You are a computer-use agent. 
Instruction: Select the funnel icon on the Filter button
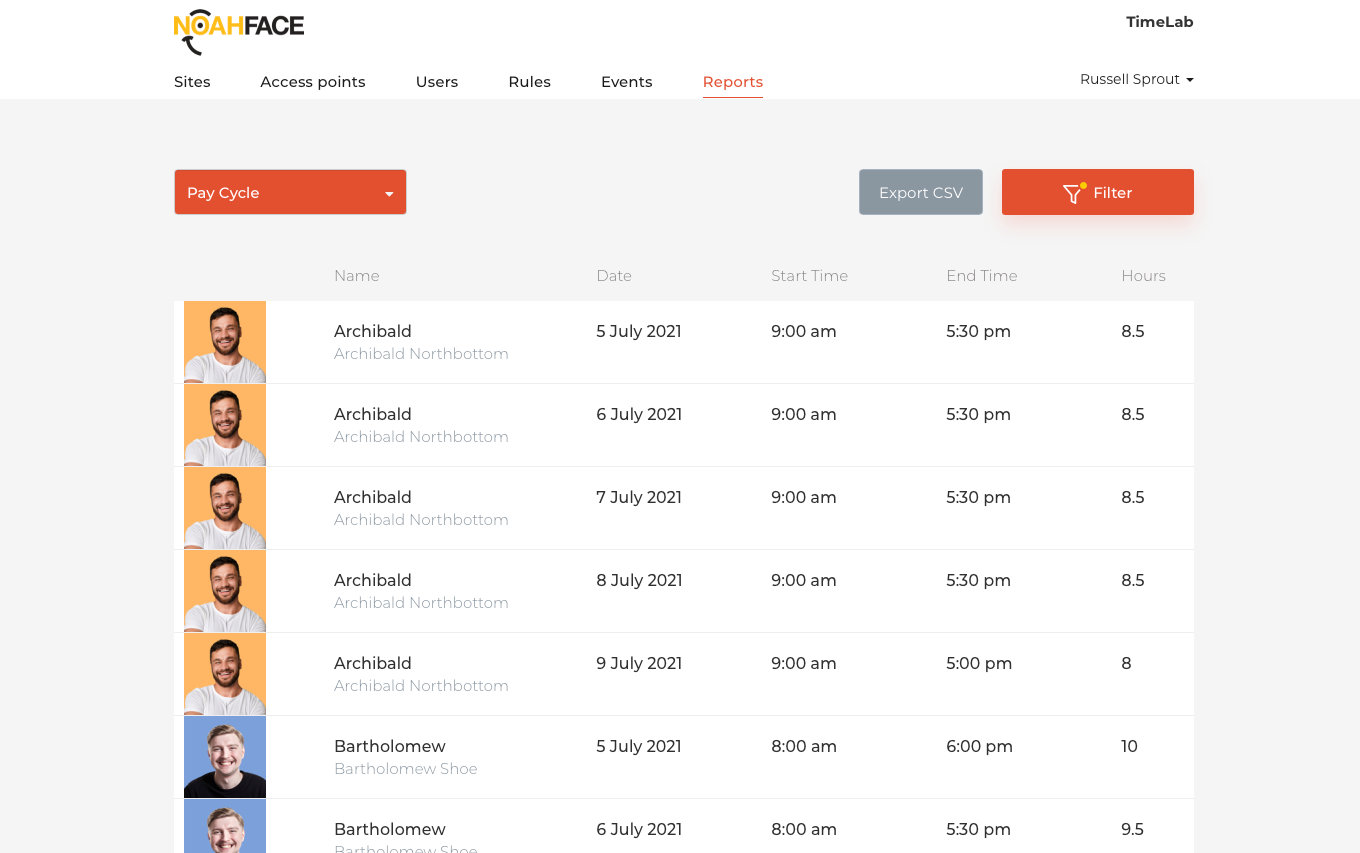coord(1073,194)
